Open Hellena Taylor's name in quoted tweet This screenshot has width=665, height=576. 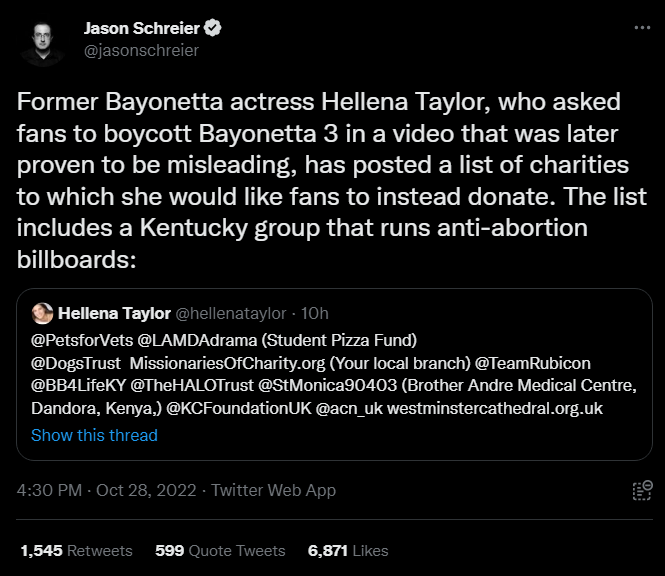(x=114, y=313)
